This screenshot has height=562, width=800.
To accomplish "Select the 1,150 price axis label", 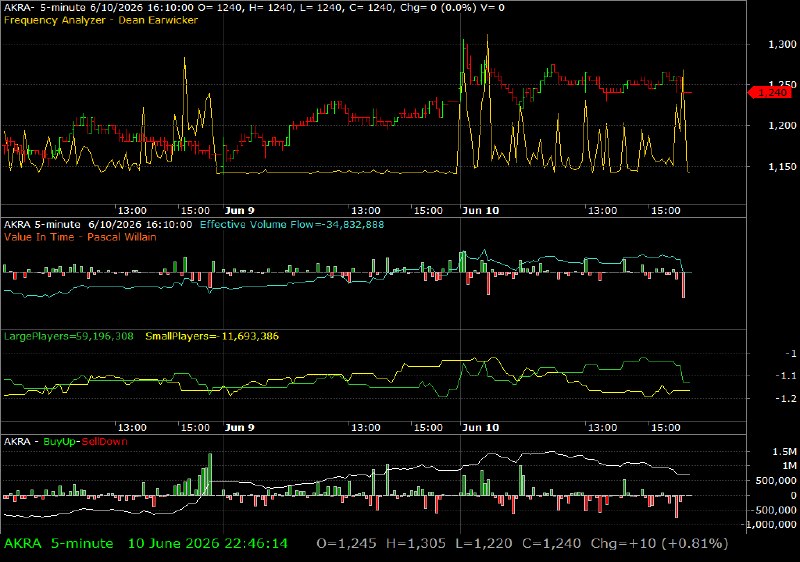I will click(x=782, y=166).
